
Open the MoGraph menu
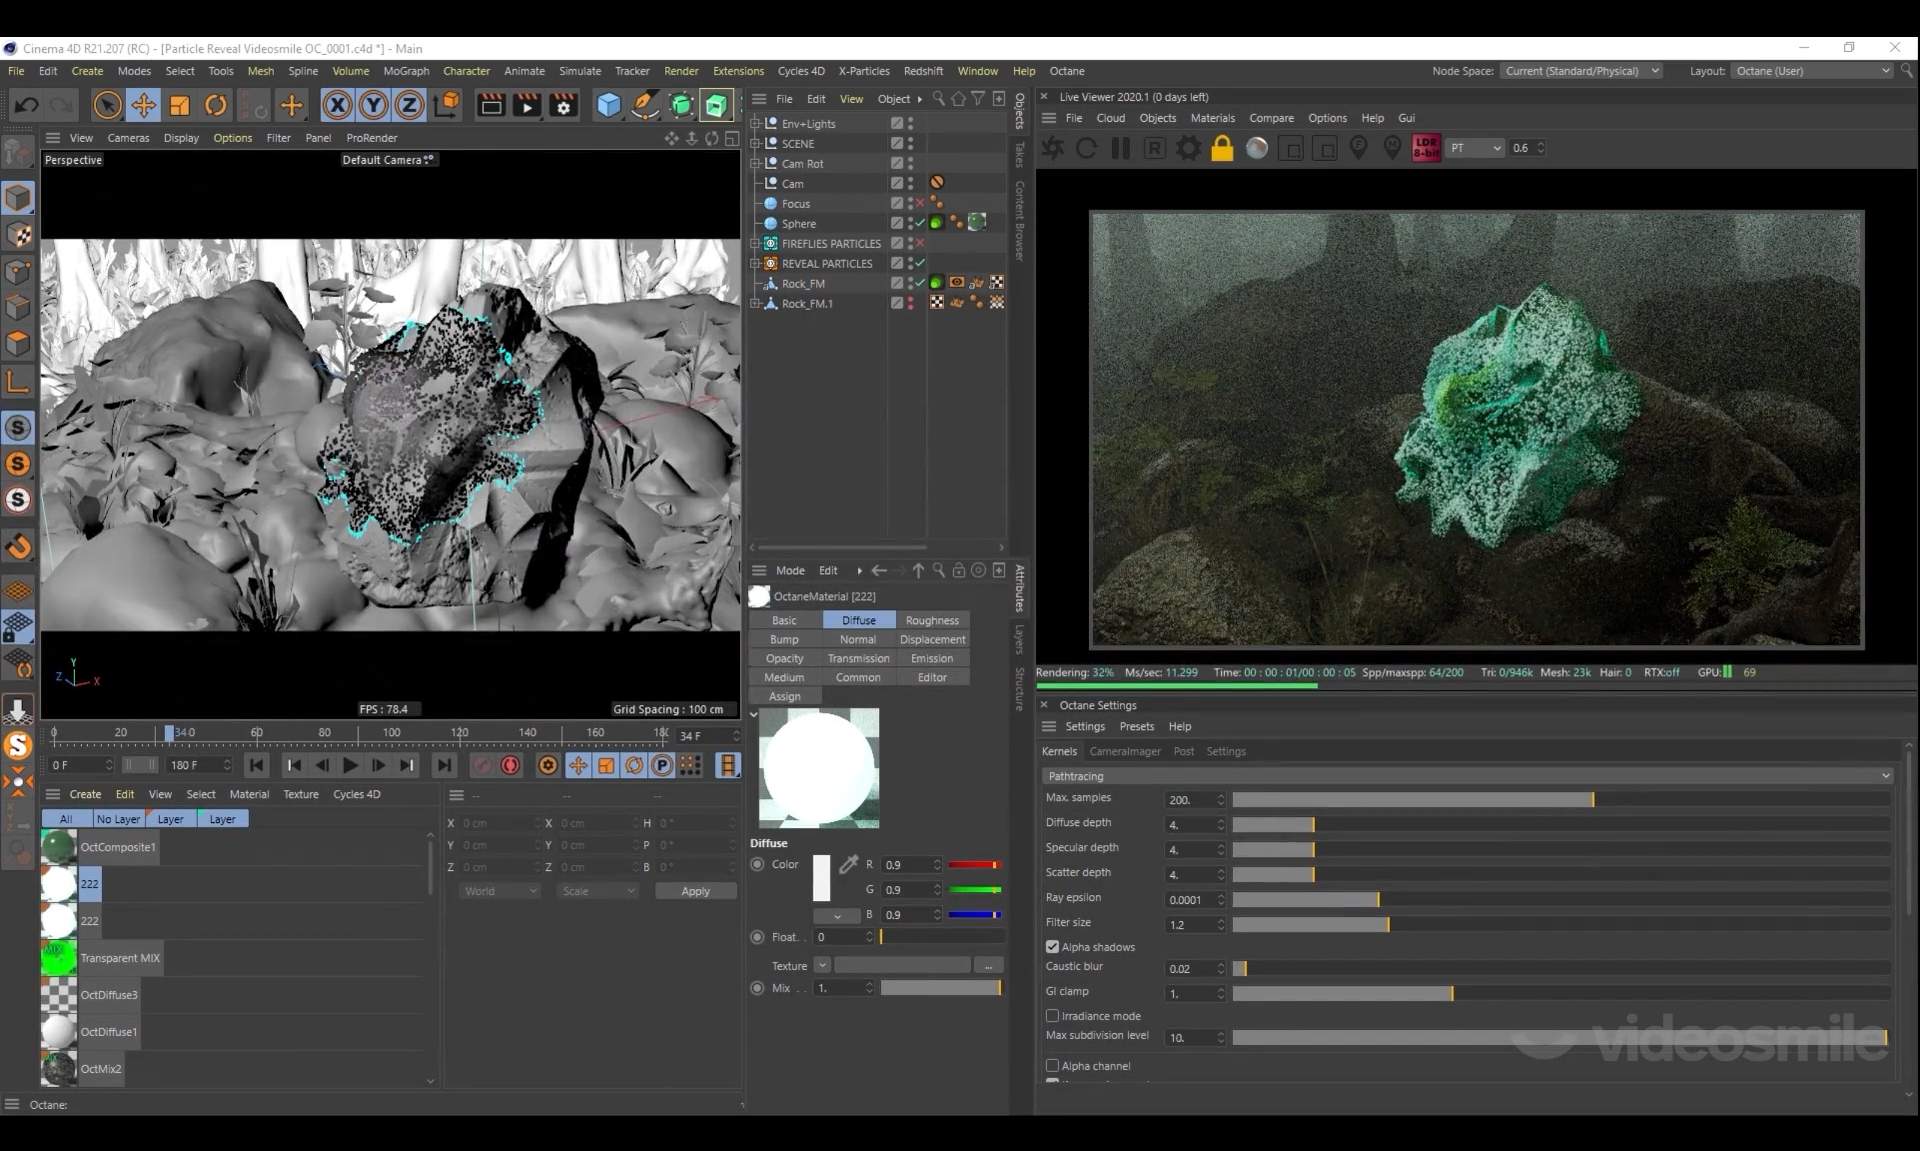point(406,71)
